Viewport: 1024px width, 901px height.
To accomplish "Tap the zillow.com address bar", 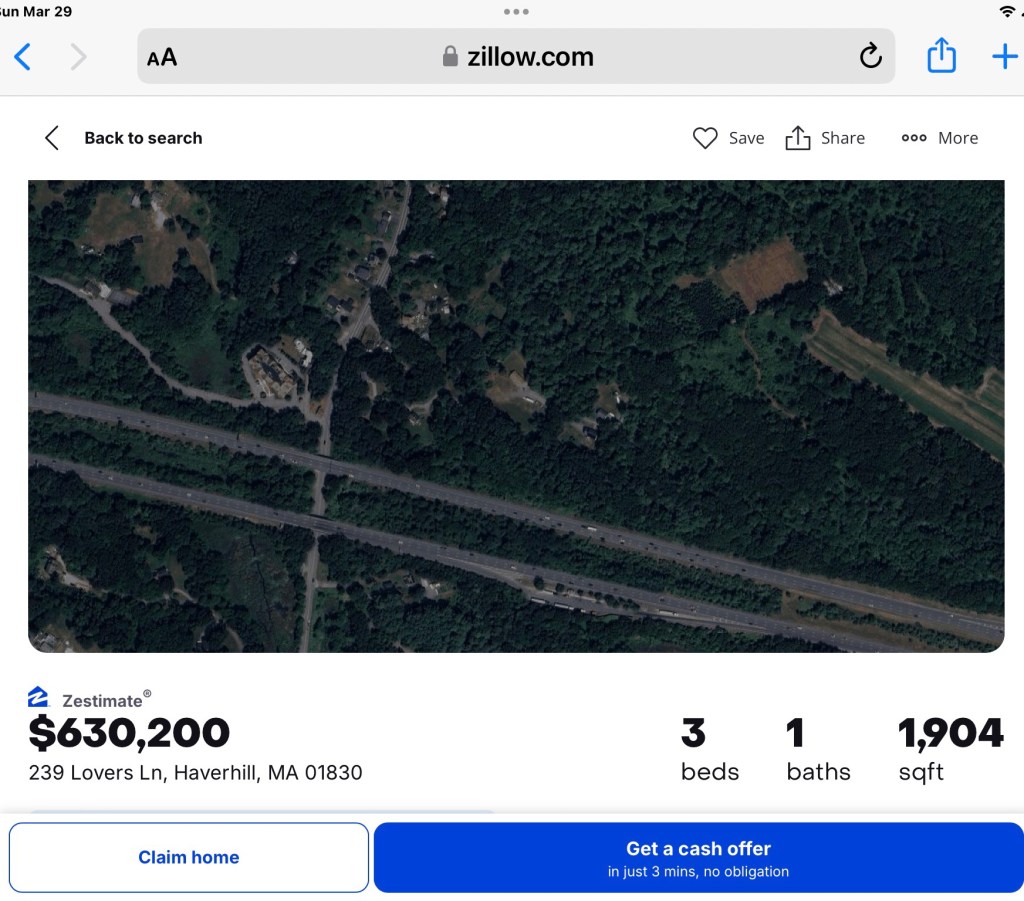I will (518, 57).
